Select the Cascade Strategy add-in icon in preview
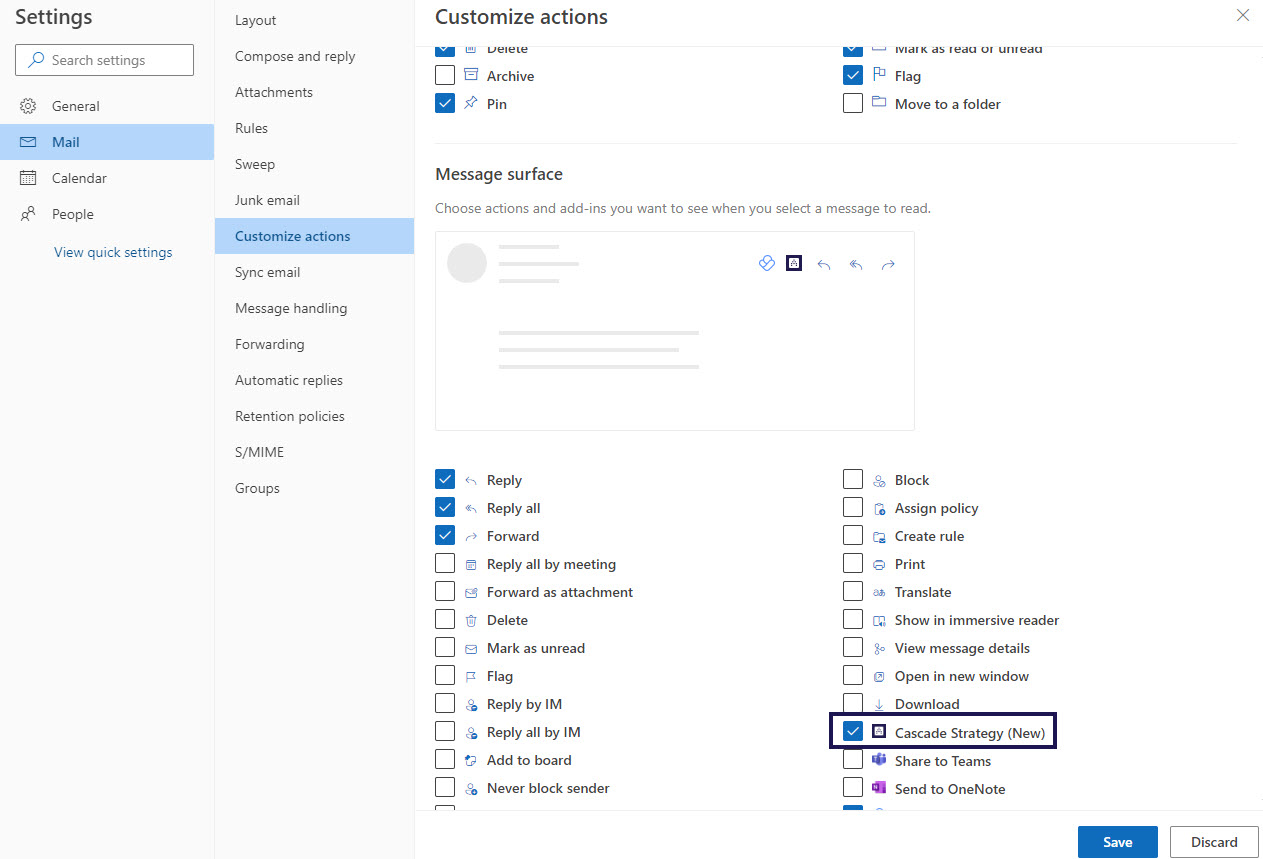The height and width of the screenshot is (859, 1263). click(793, 263)
